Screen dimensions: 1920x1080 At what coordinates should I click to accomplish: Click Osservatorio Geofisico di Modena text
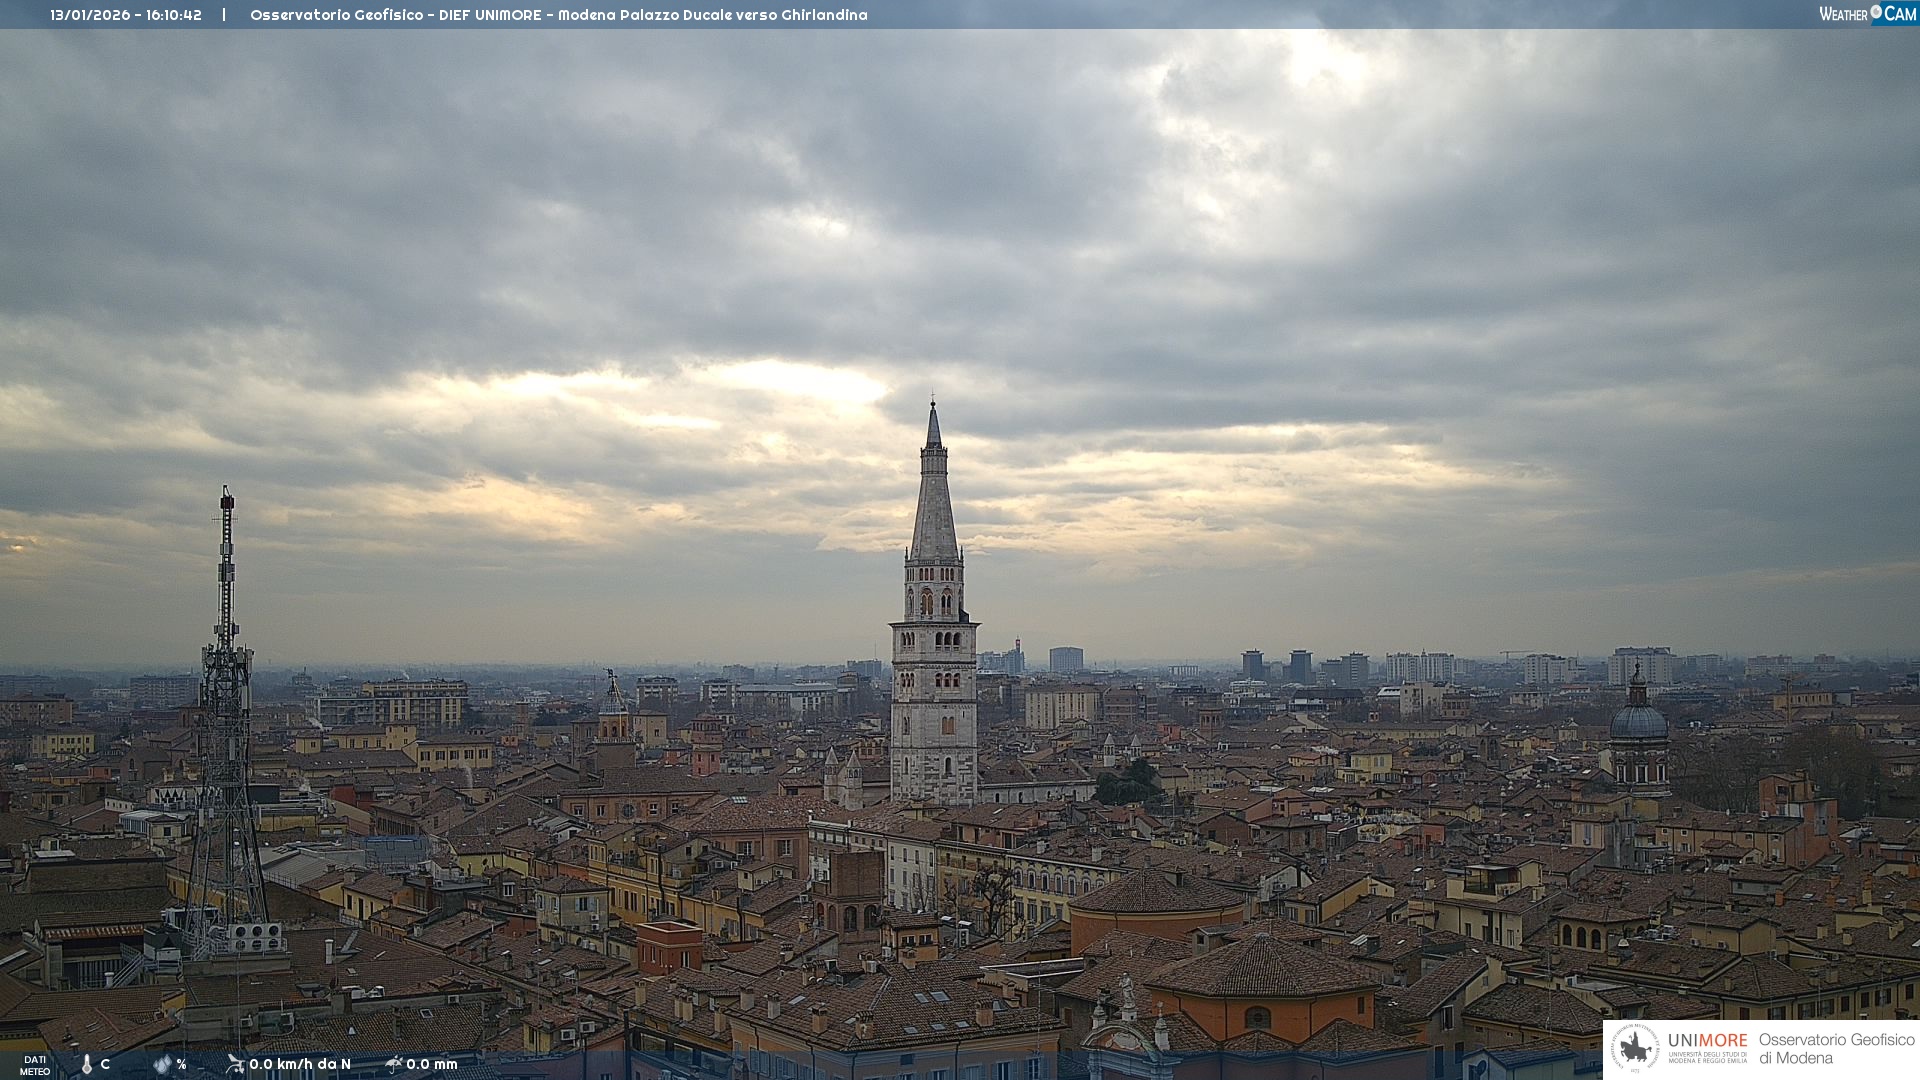tap(1836, 1049)
